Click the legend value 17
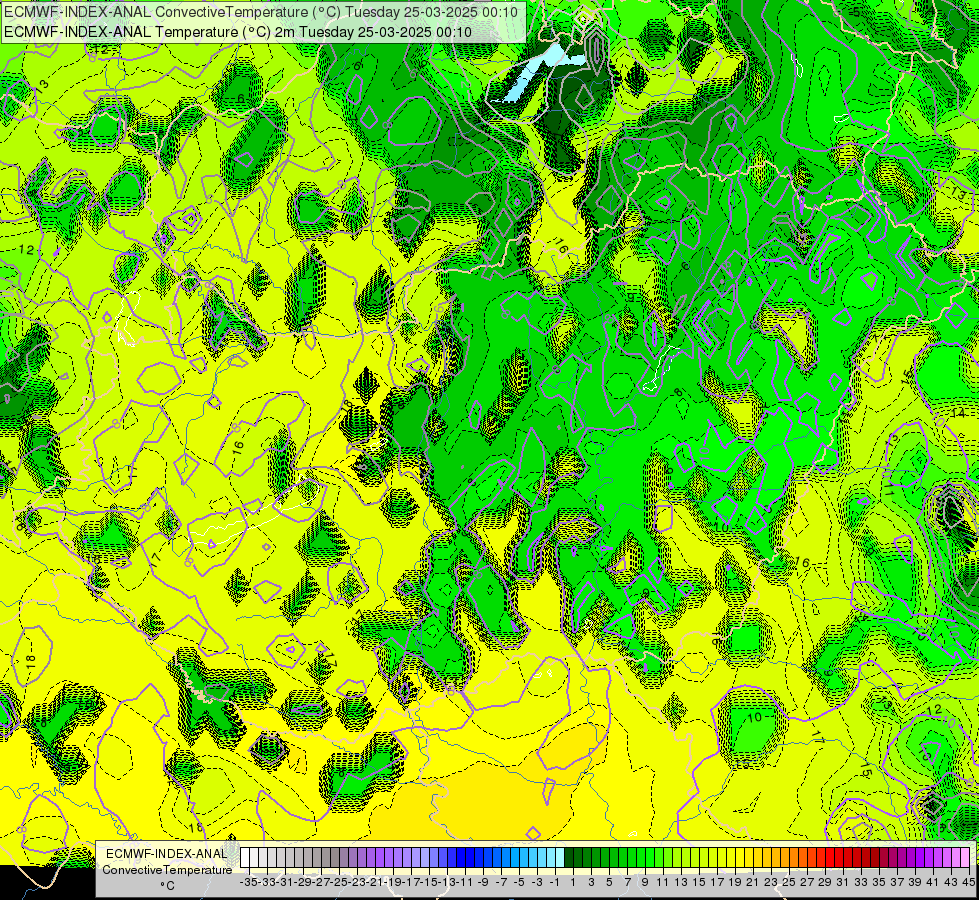 [x=717, y=883]
